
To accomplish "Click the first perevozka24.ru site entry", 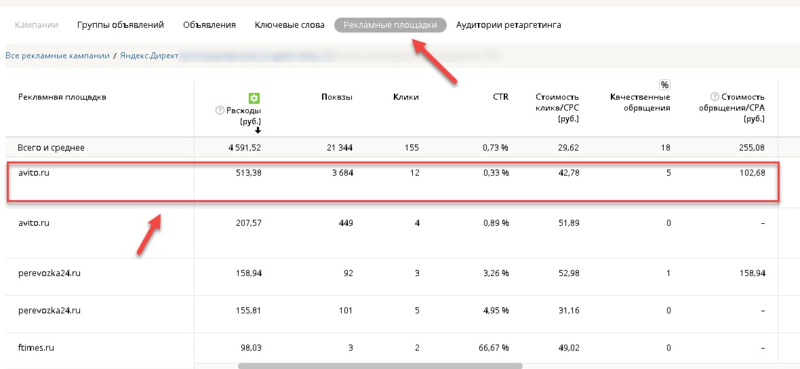I will 49,273.
